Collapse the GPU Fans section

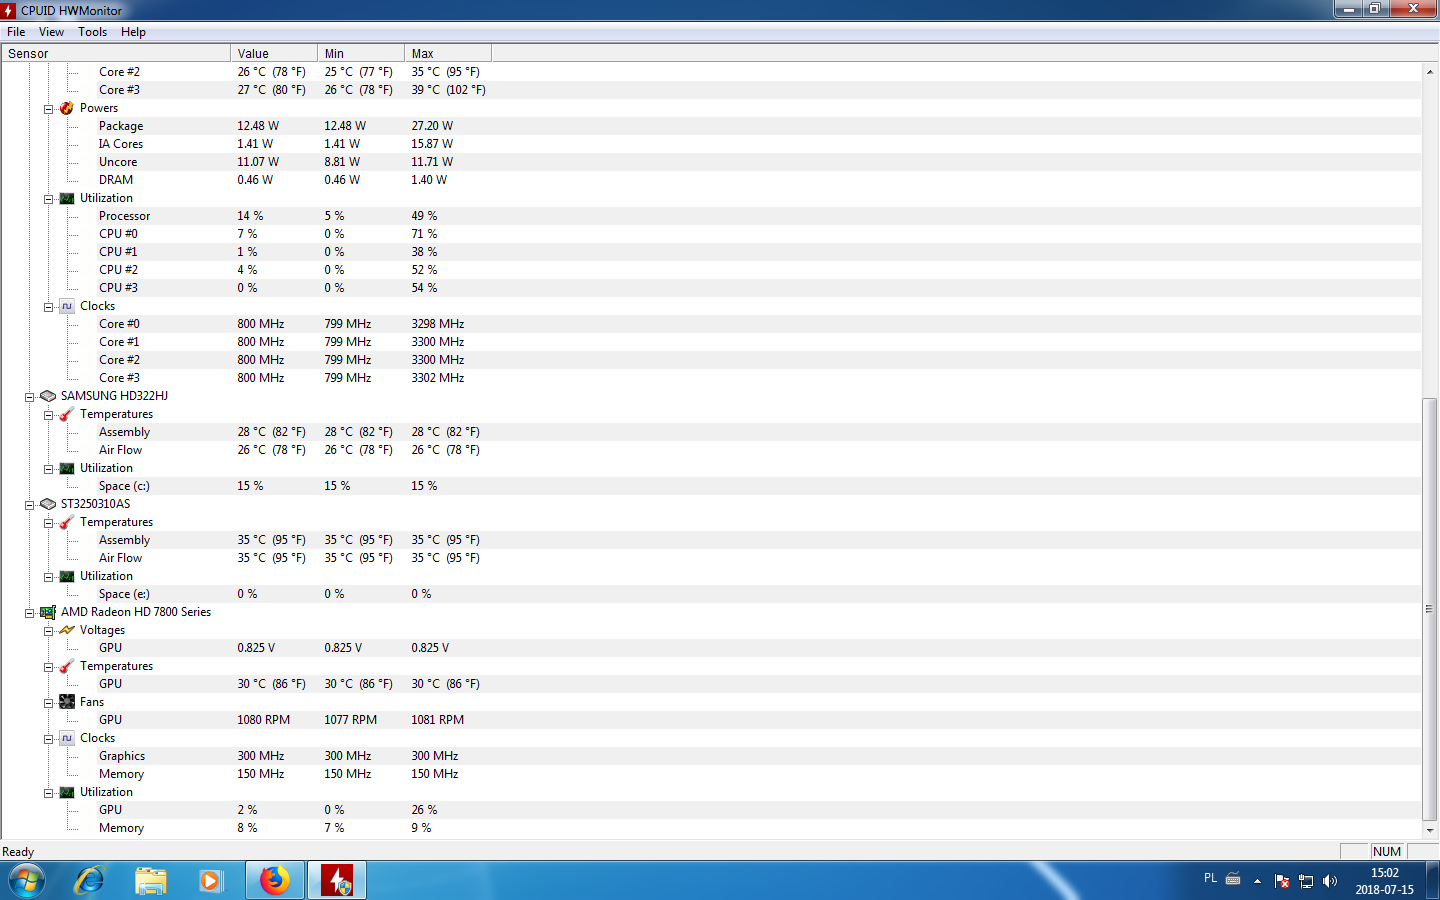click(x=48, y=703)
